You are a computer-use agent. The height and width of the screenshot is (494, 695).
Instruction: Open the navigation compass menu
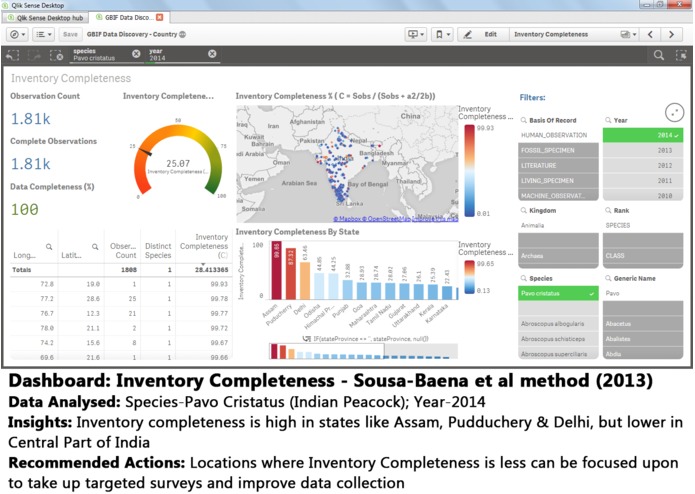[18, 34]
